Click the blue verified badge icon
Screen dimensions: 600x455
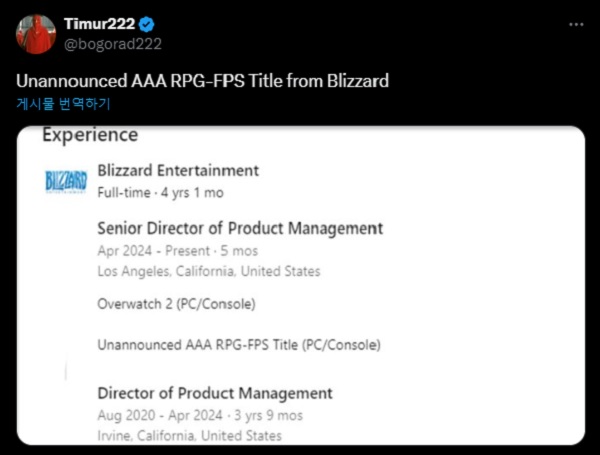click(x=147, y=24)
